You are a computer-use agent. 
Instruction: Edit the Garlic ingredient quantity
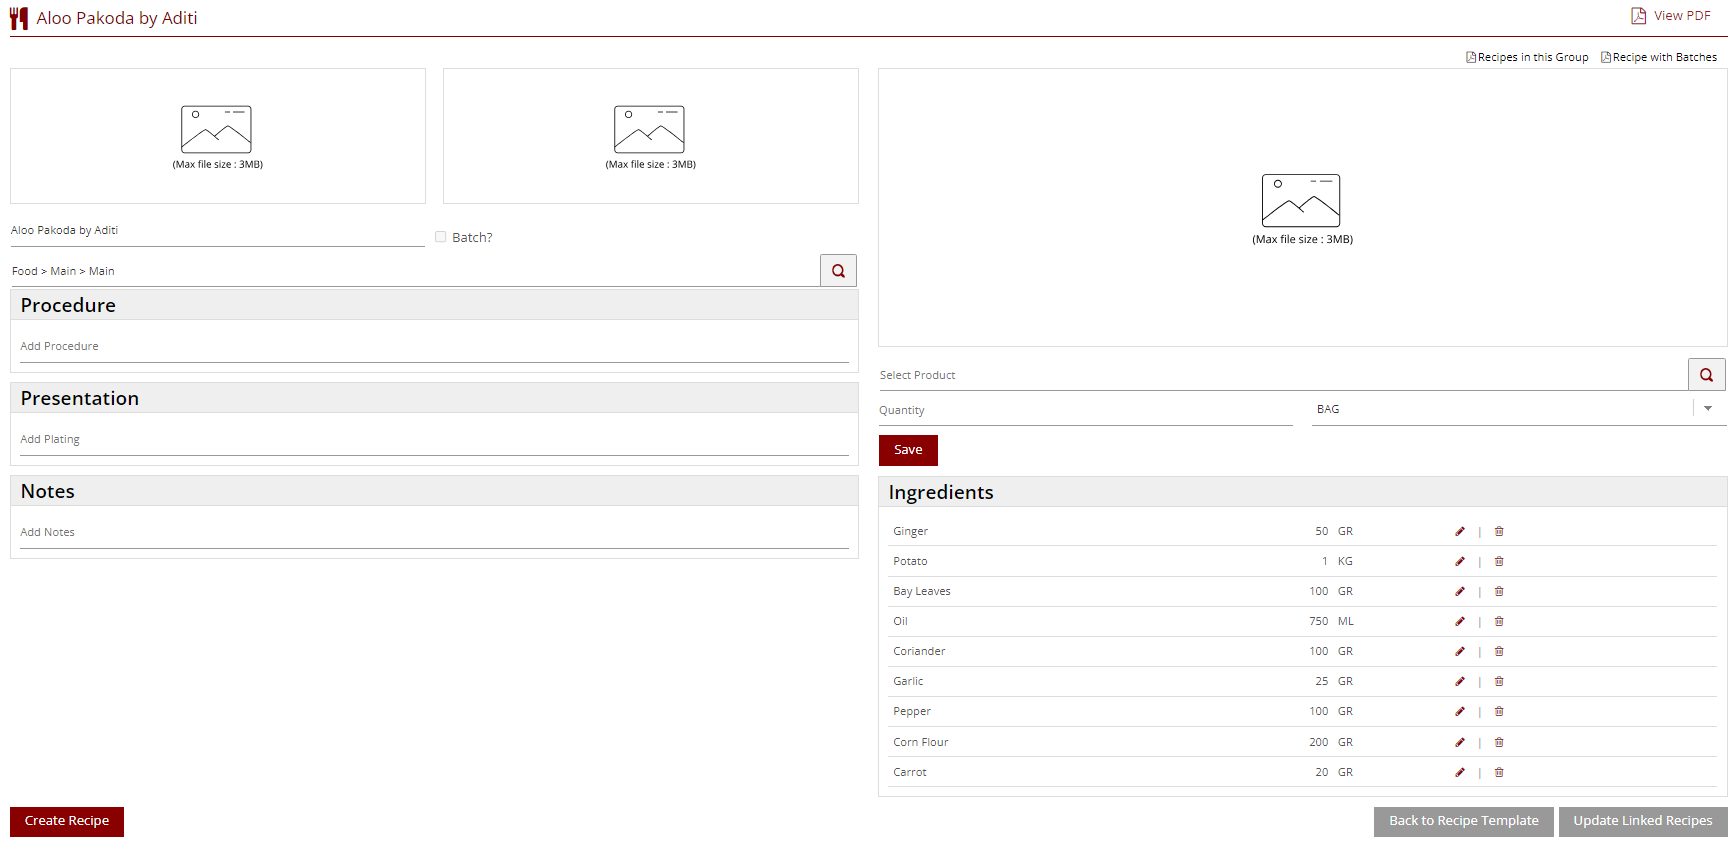tap(1459, 682)
